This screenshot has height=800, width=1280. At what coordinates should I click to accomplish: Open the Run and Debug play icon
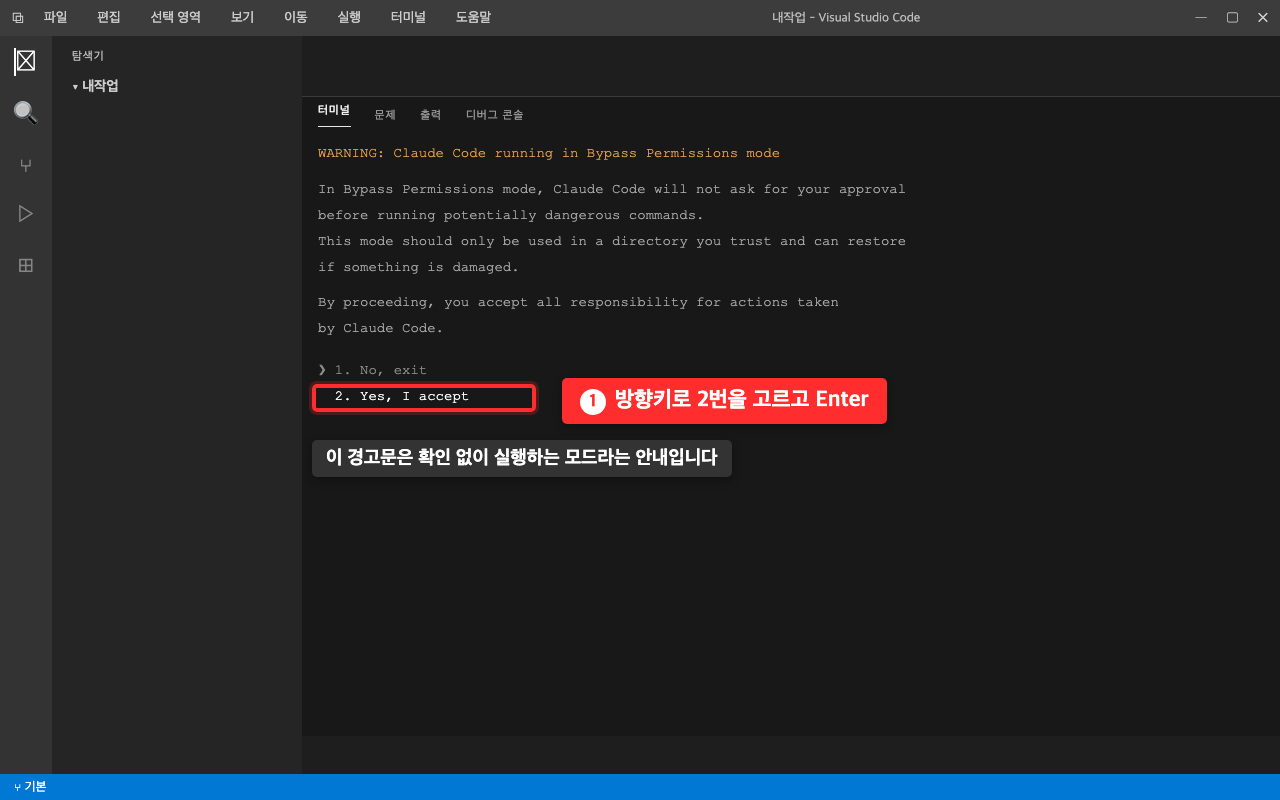[x=25, y=214]
